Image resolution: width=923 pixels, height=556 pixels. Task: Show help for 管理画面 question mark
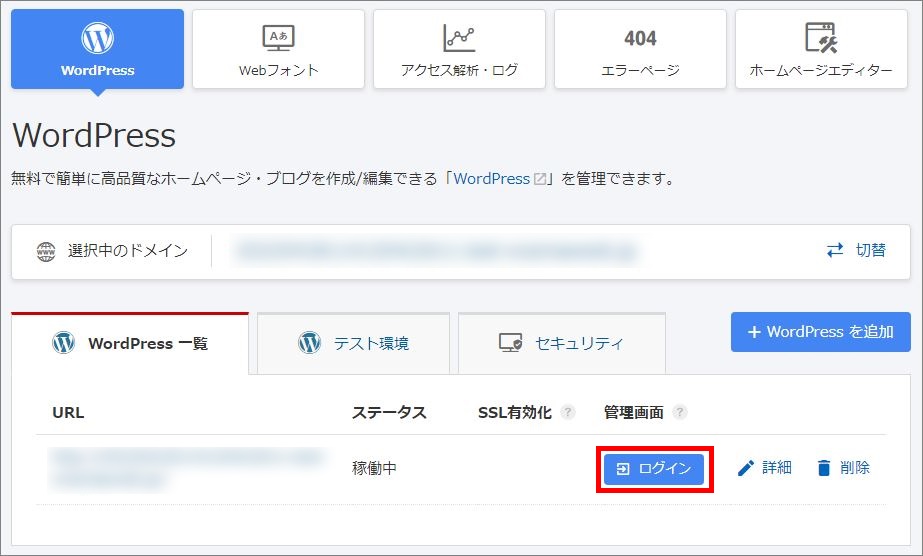pyautogui.click(x=679, y=412)
